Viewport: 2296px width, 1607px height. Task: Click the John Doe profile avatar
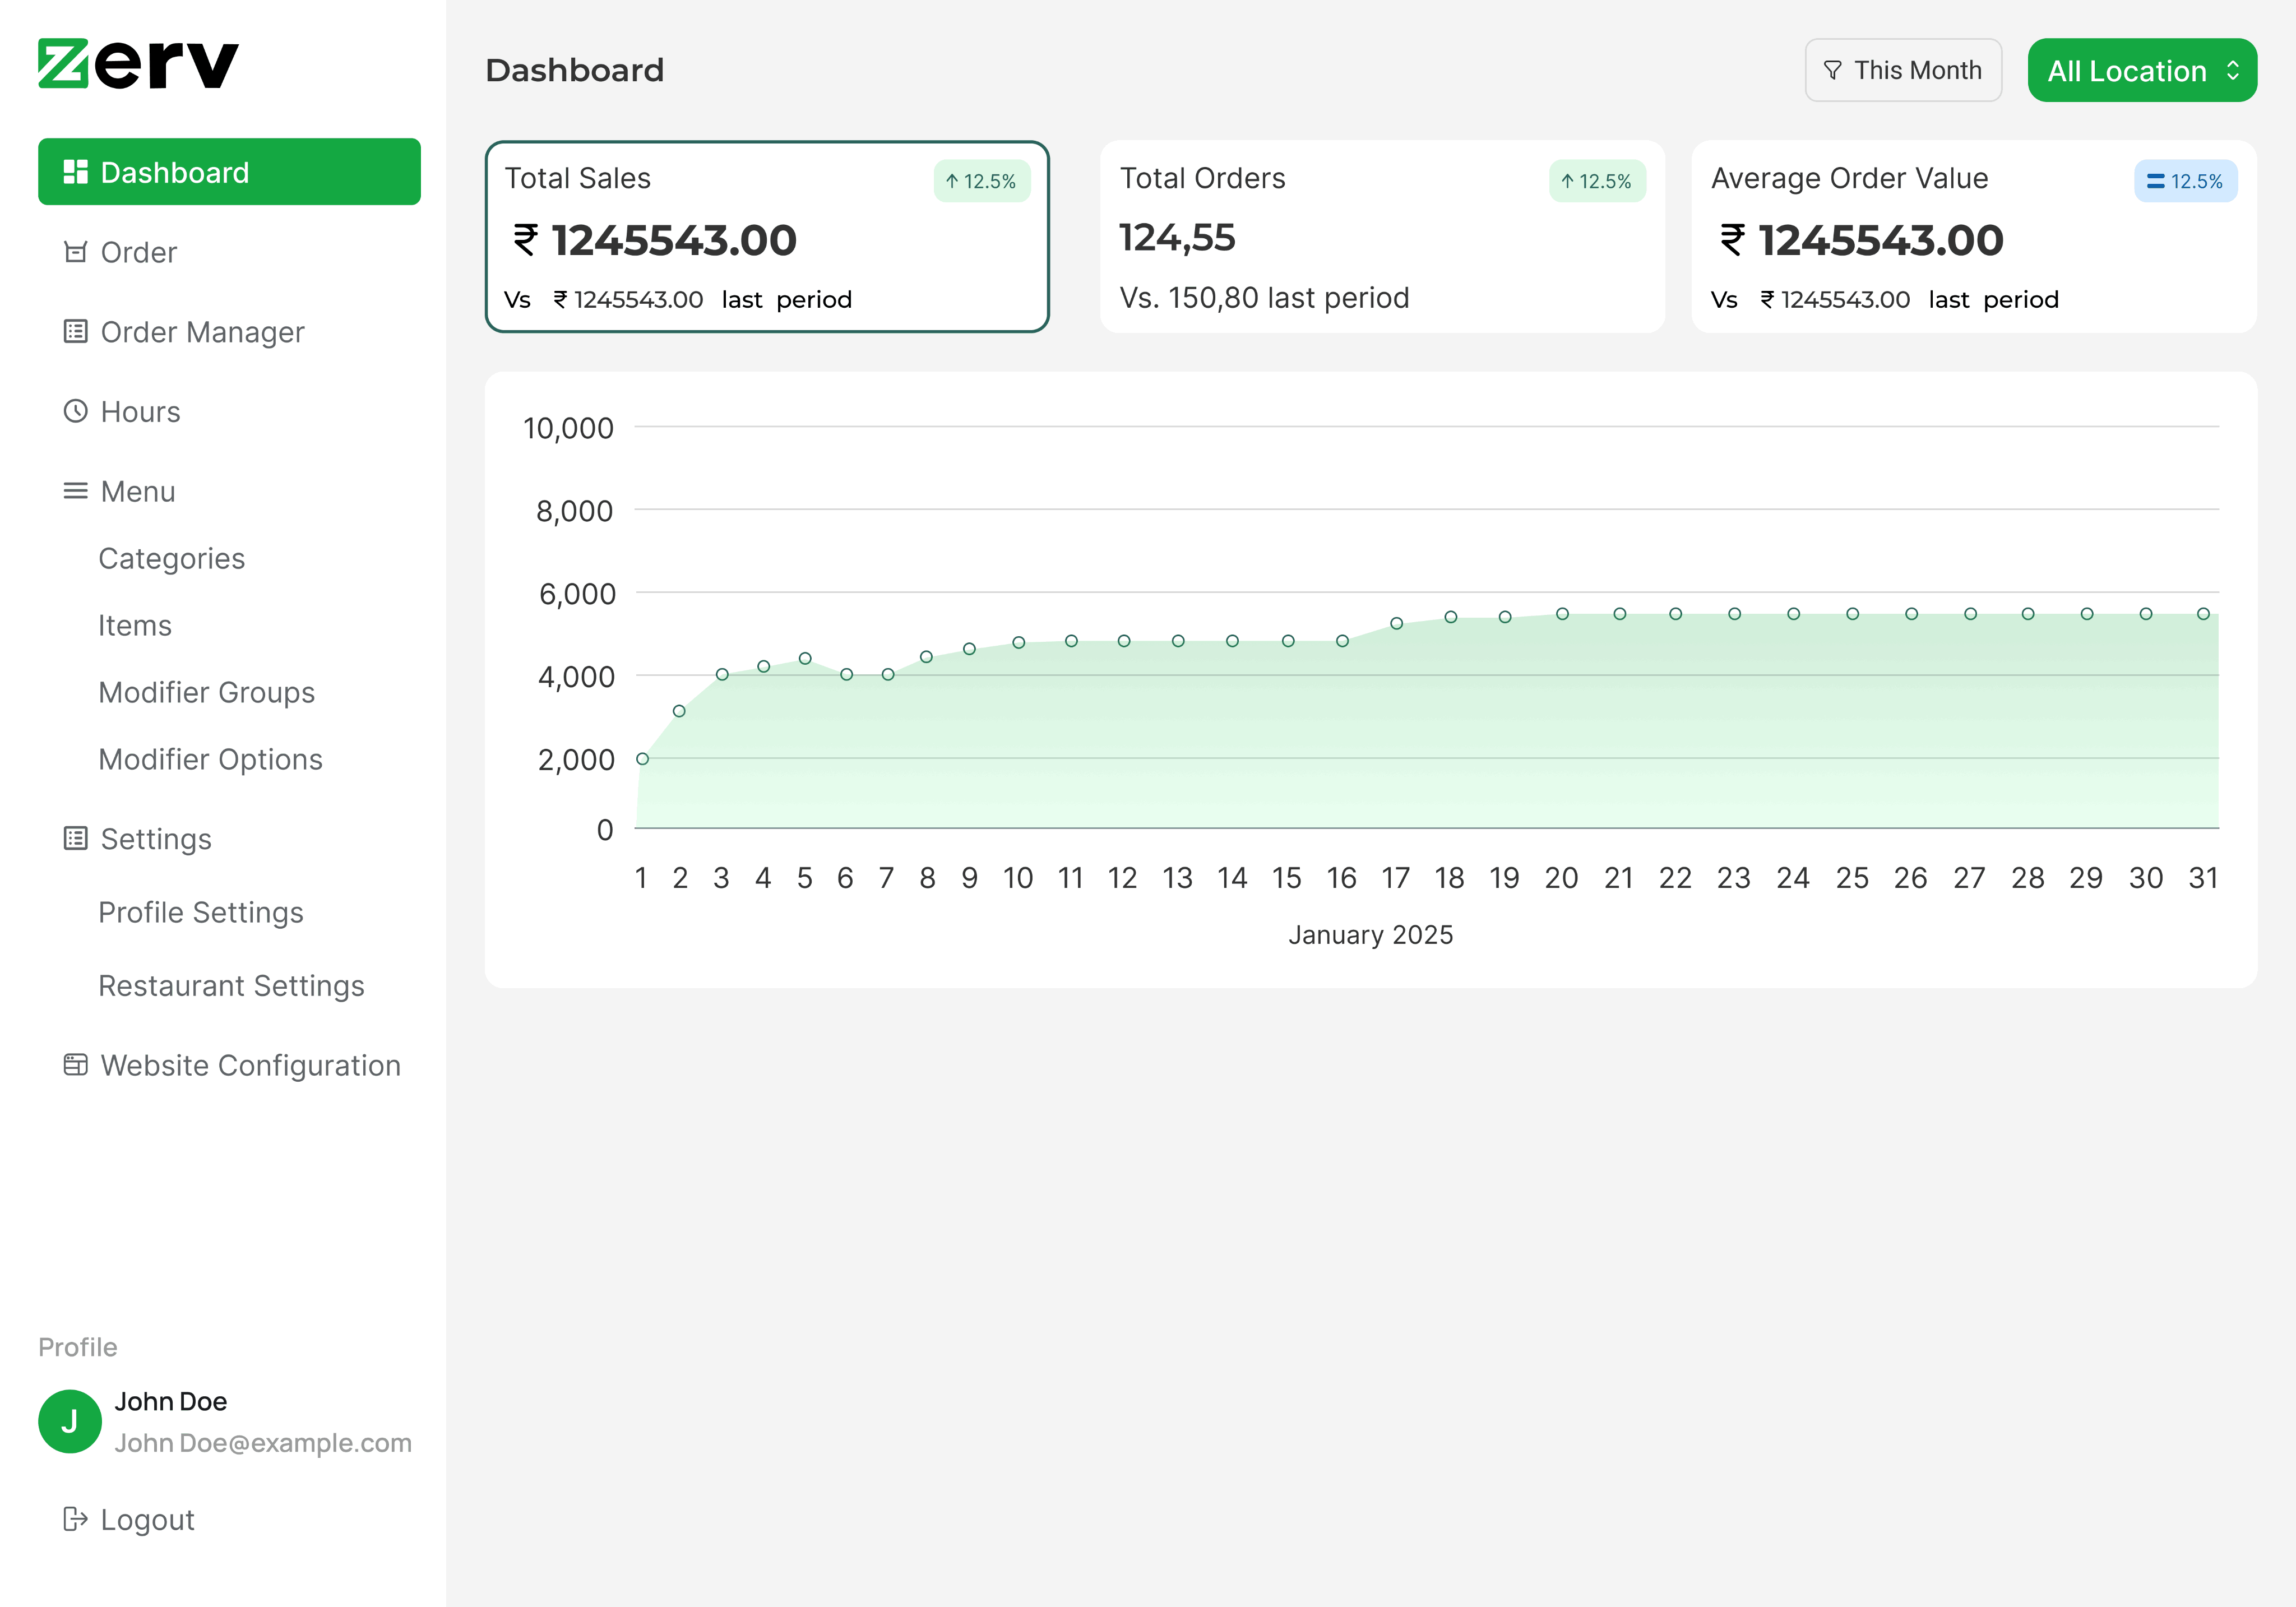tap(70, 1421)
